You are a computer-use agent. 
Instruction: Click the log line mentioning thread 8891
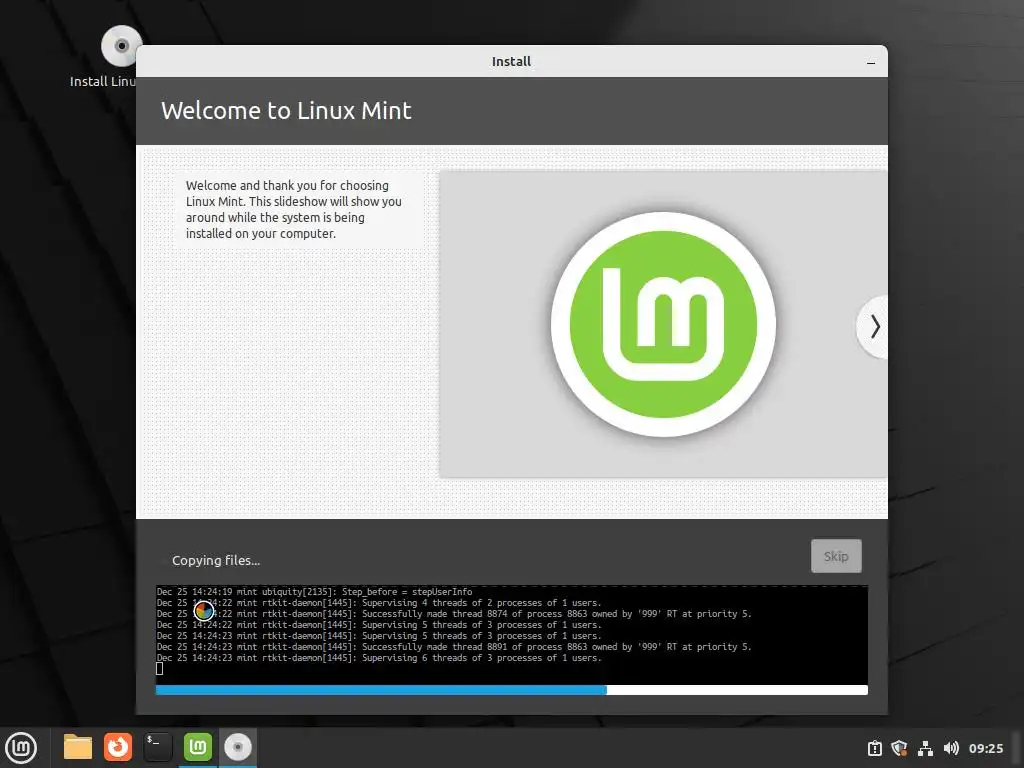tap(454, 647)
